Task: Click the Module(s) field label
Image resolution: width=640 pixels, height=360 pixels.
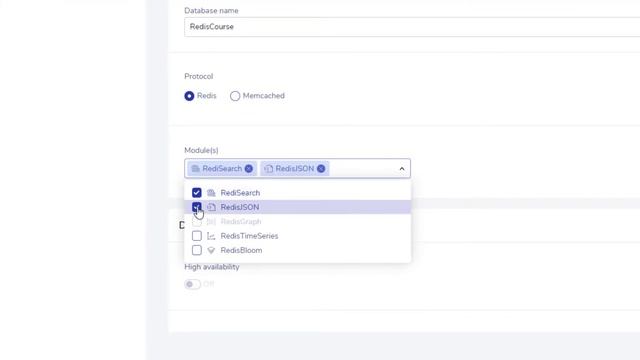Action: pos(201,150)
